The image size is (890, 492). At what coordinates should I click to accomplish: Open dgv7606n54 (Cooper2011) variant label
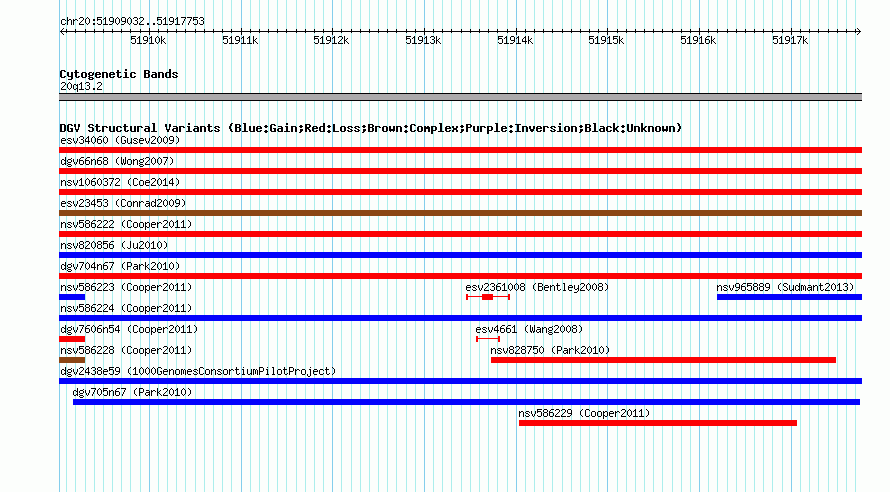point(129,329)
